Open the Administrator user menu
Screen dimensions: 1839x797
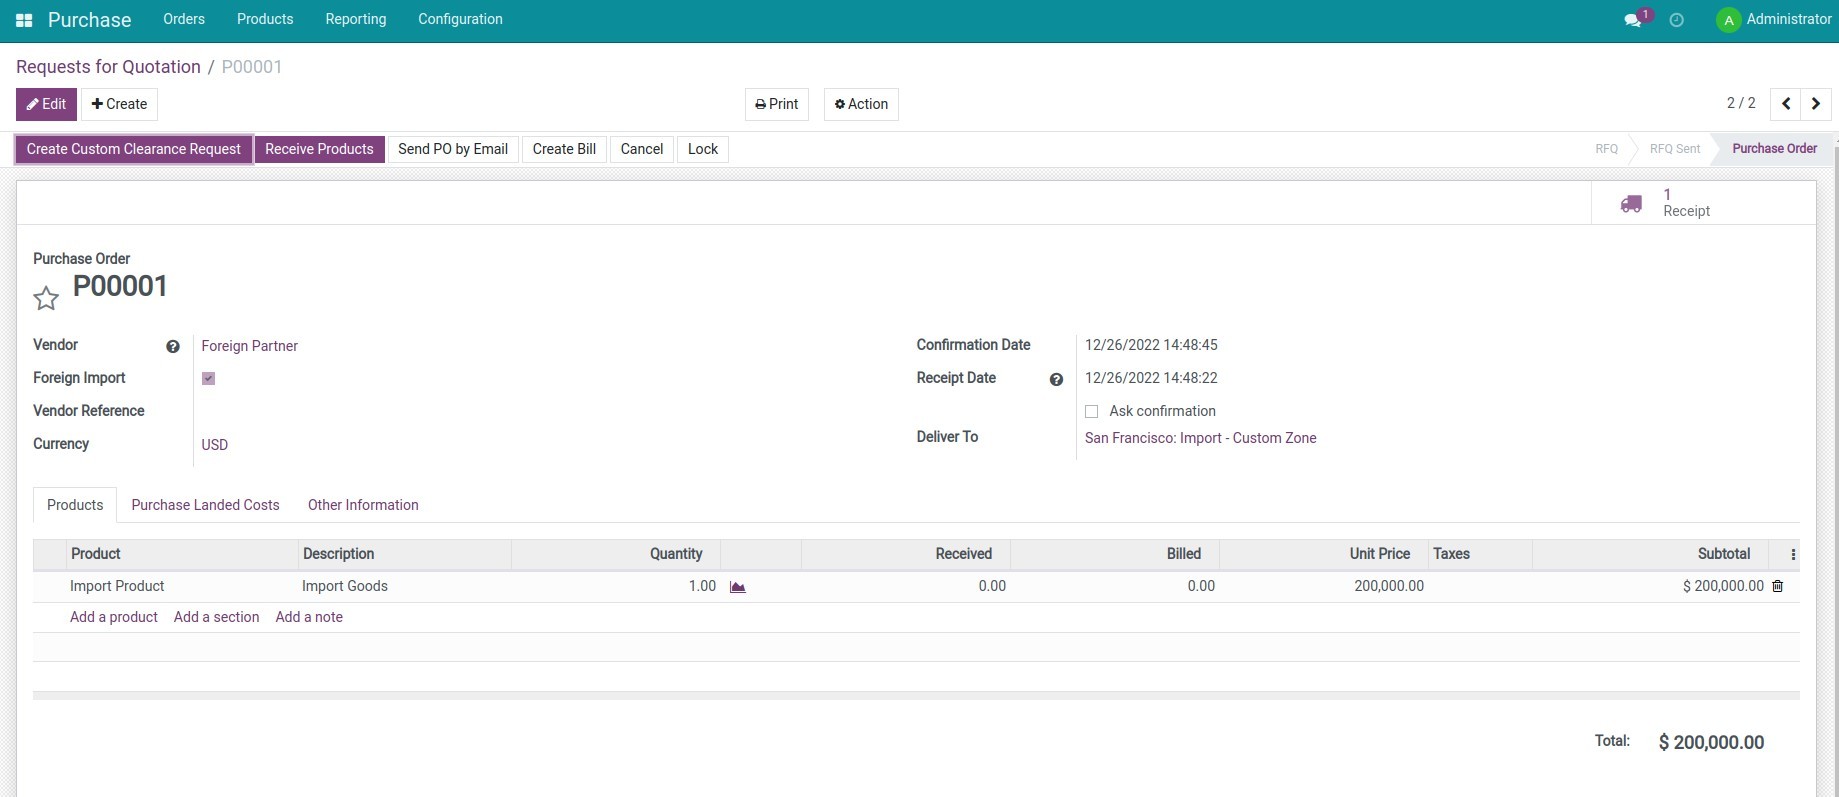(1773, 19)
